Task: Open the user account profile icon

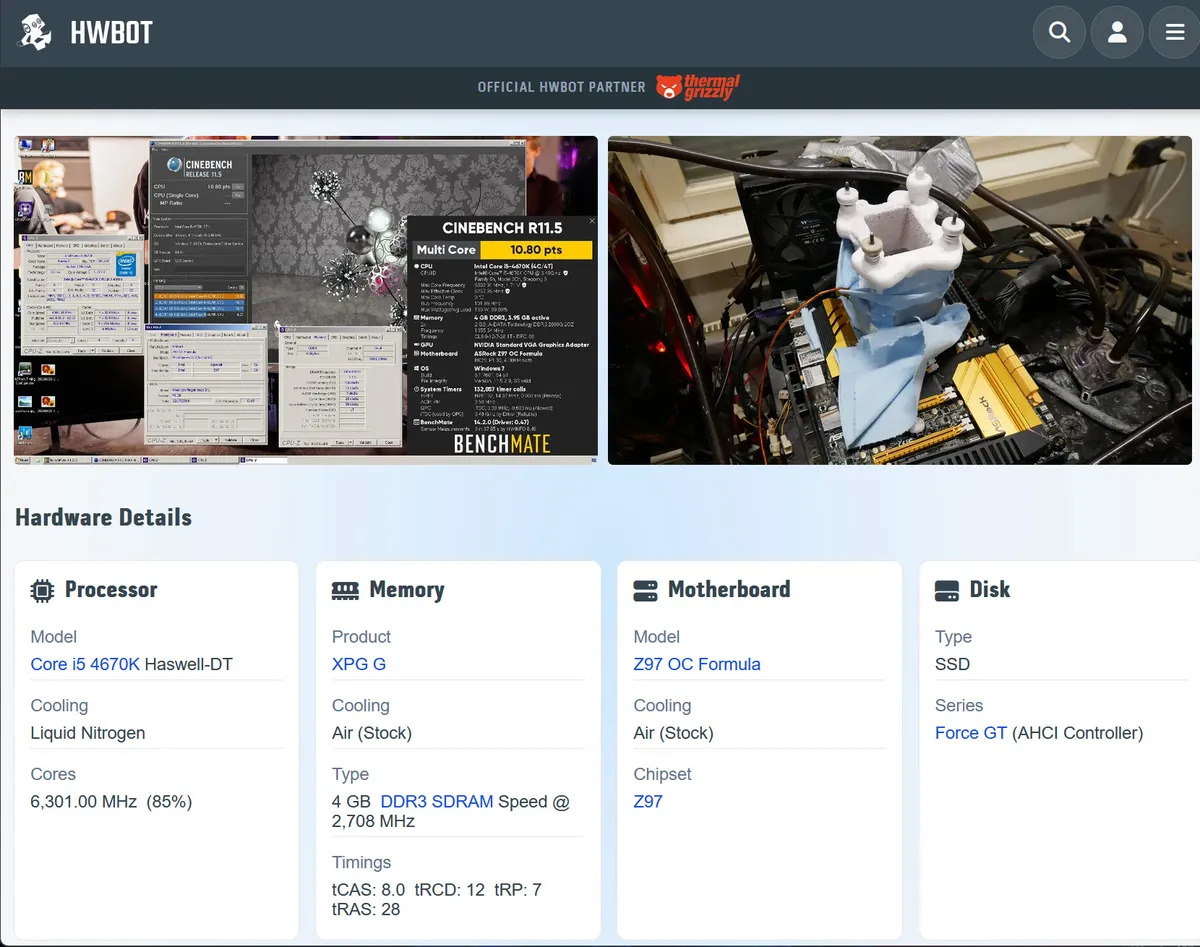Action: [1117, 32]
